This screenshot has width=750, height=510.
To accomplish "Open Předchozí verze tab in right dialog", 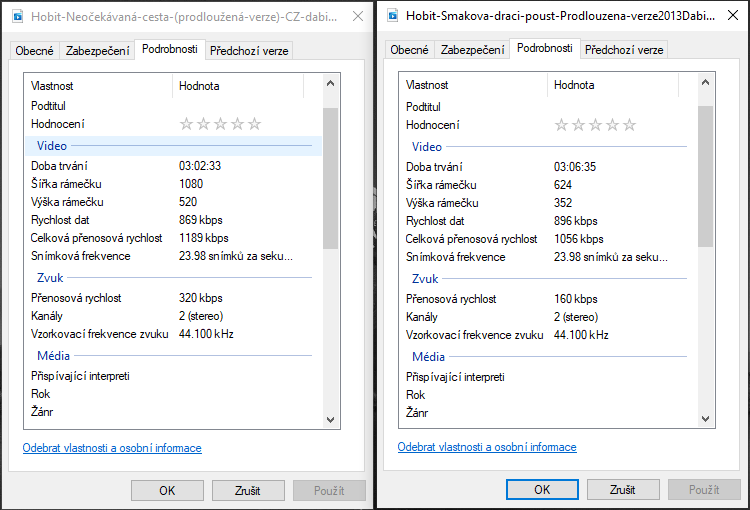I will (x=624, y=50).
